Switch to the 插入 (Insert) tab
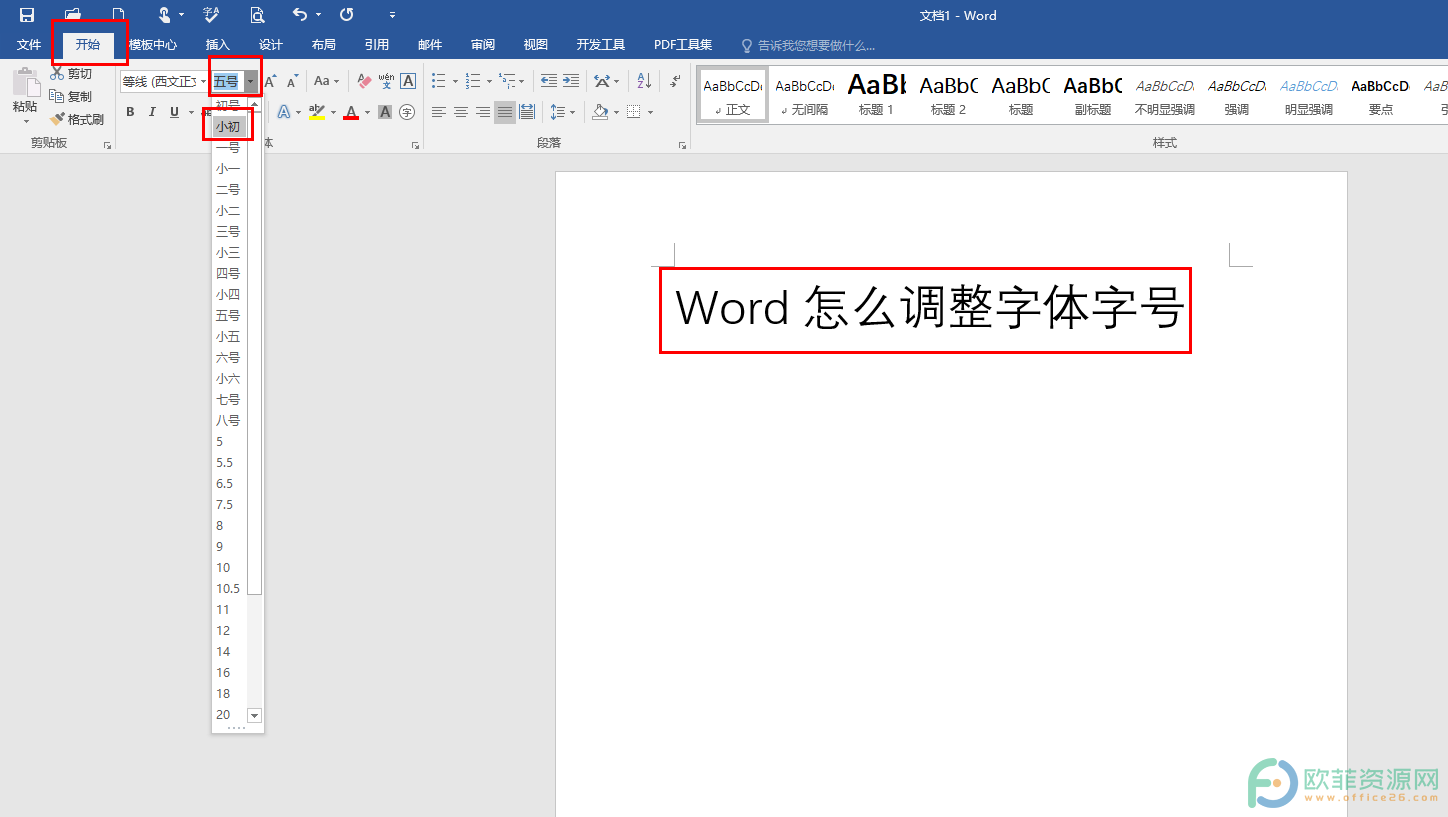Viewport: 1448px width, 817px height. click(218, 45)
